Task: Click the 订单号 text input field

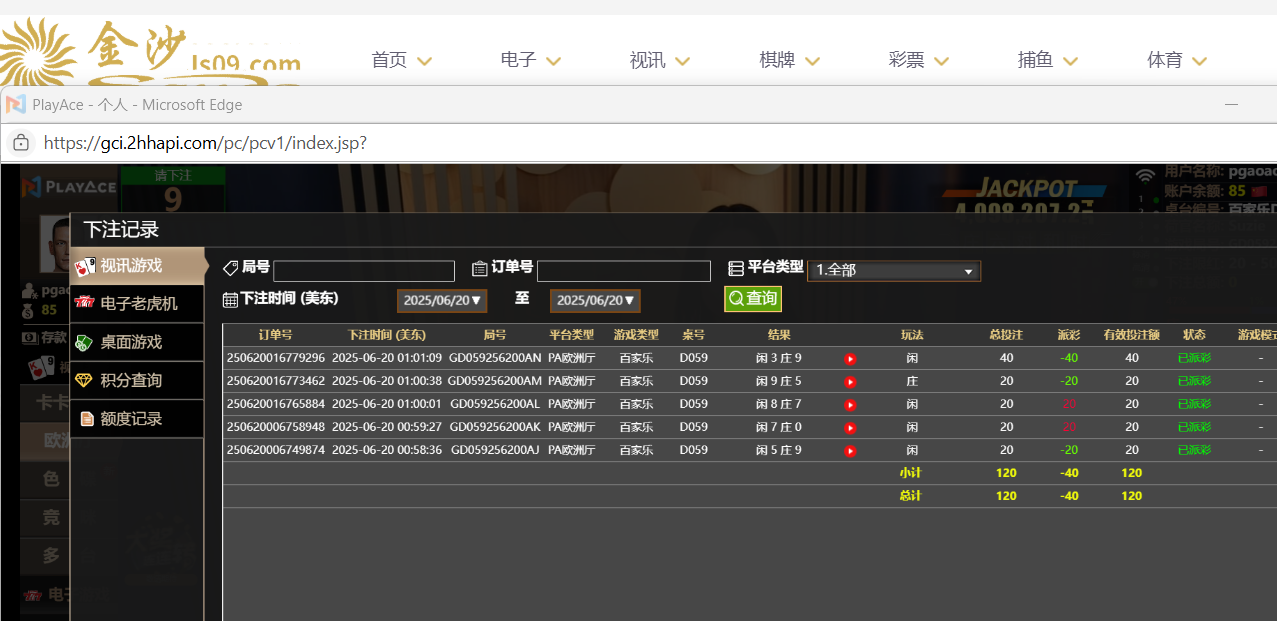Action: point(623,271)
